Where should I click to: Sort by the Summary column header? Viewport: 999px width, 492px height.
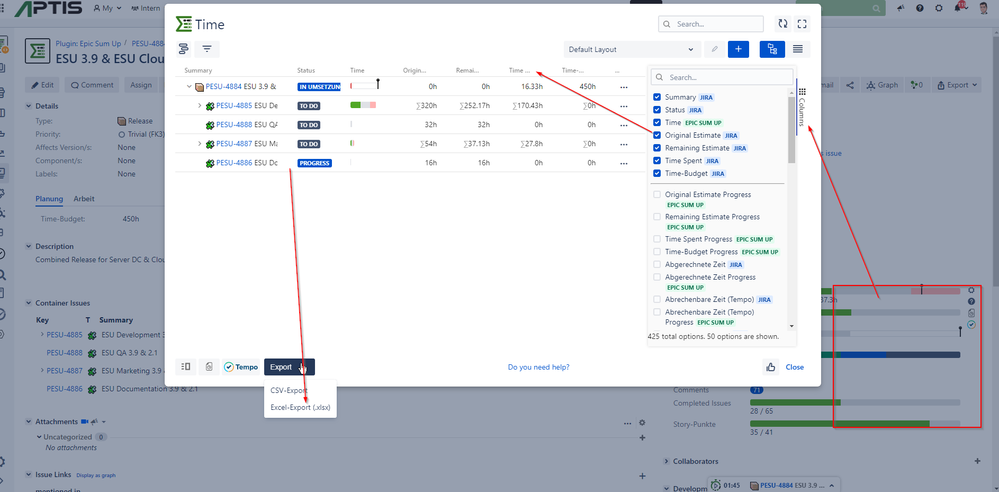(198, 71)
